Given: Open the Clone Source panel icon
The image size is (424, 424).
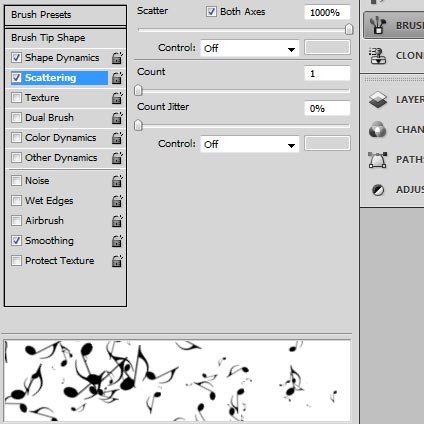Looking at the screenshot, I should click(378, 56).
